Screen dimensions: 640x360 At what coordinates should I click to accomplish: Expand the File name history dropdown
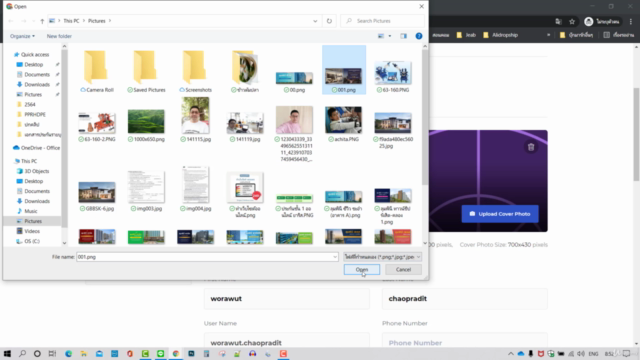click(x=335, y=257)
